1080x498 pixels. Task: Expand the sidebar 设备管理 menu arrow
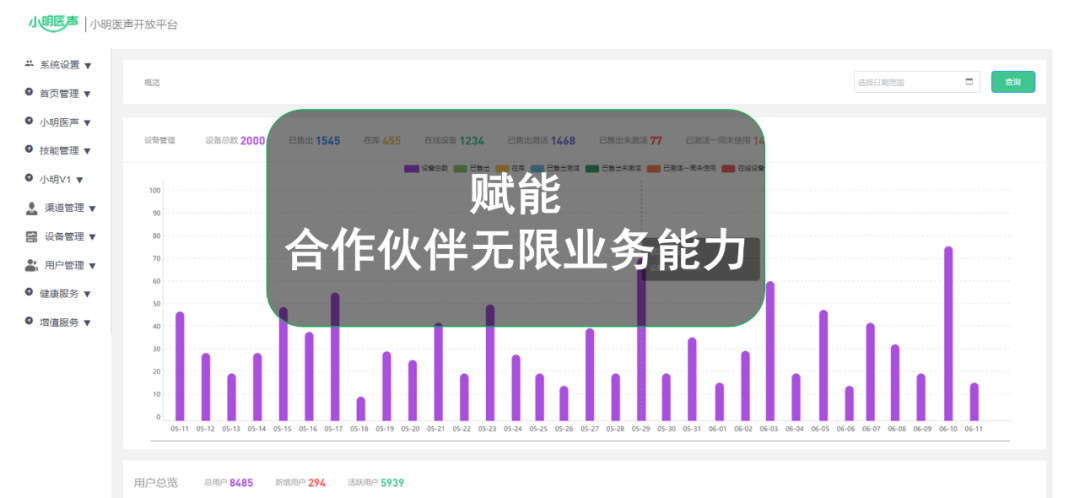(x=92, y=238)
